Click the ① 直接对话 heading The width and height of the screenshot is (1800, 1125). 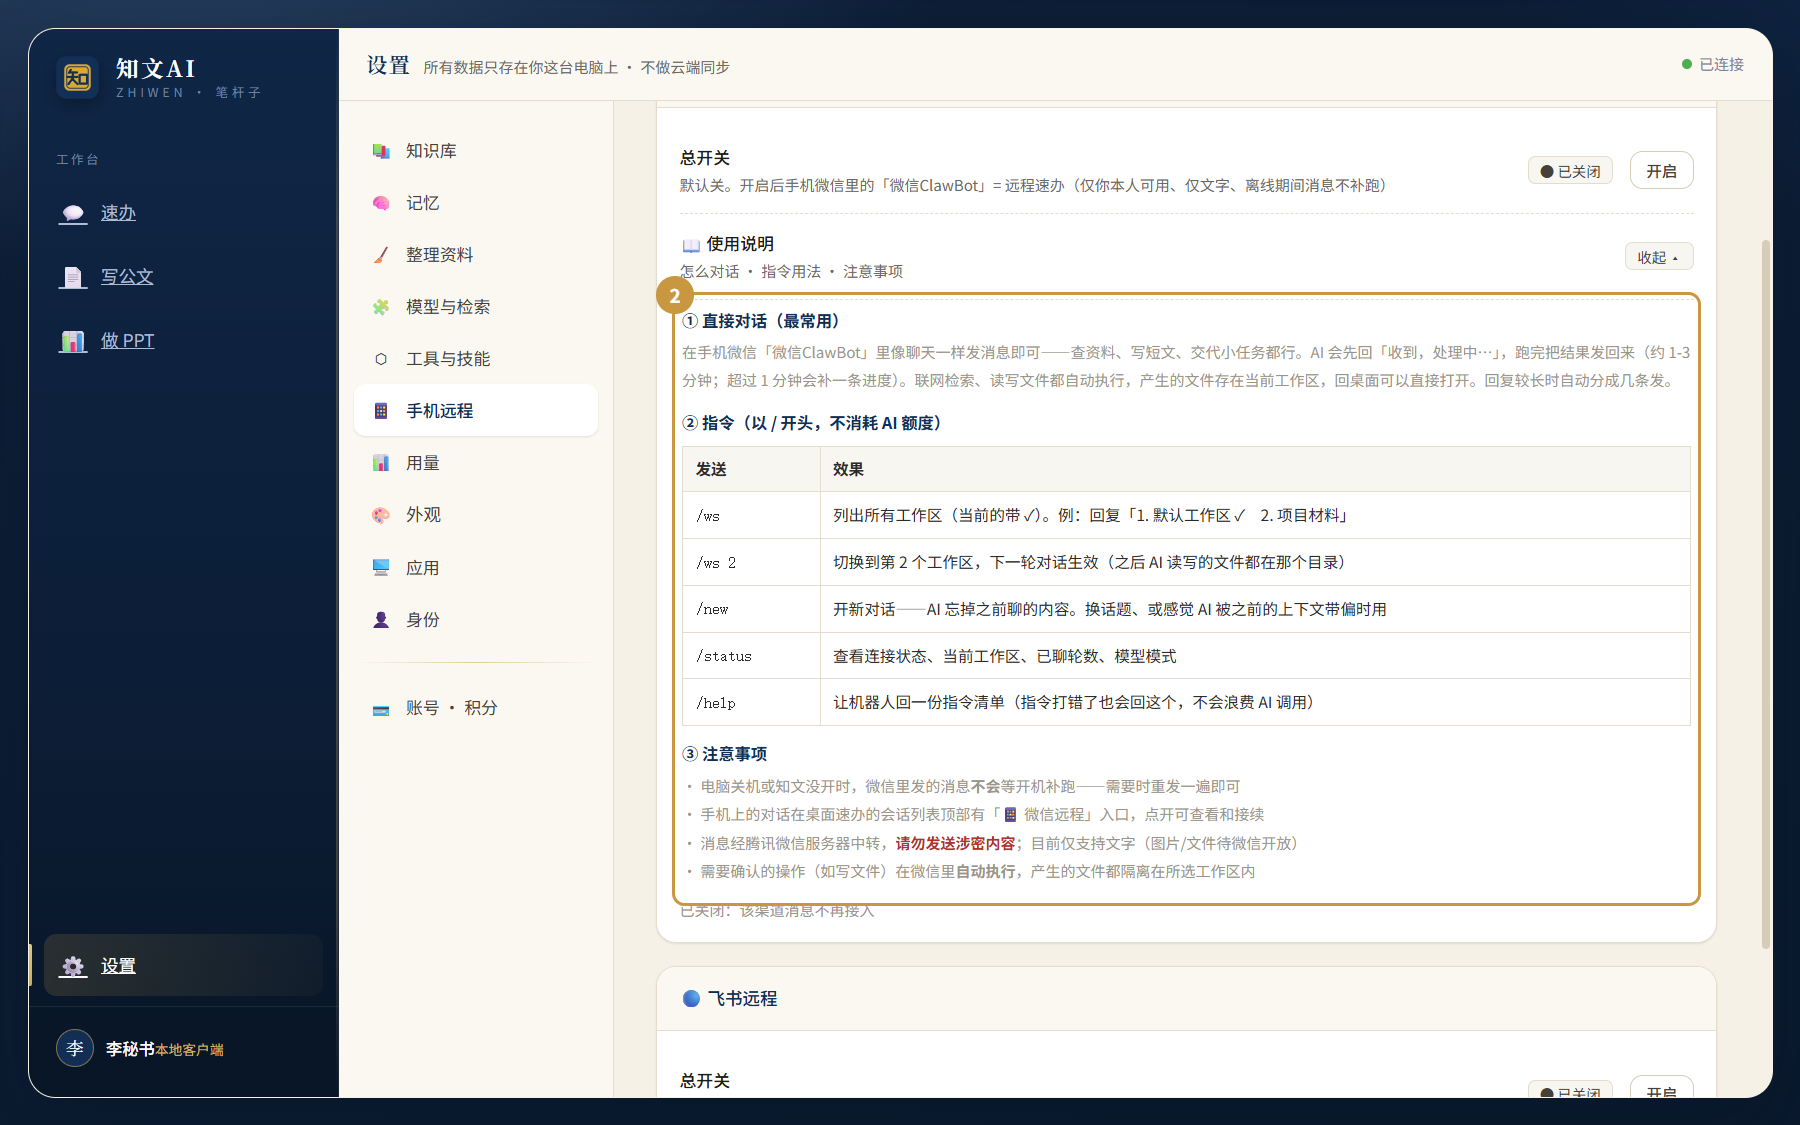coord(764,321)
